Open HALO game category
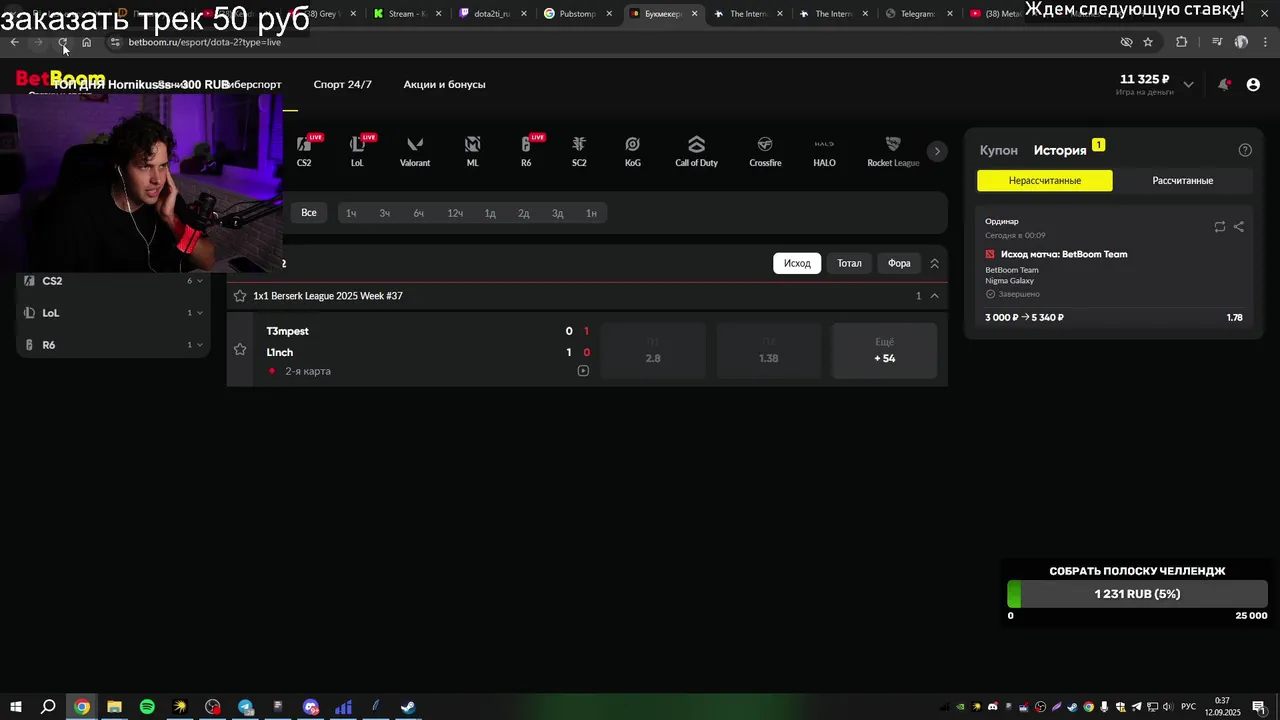Image resolution: width=1280 pixels, height=720 pixels. (x=824, y=151)
